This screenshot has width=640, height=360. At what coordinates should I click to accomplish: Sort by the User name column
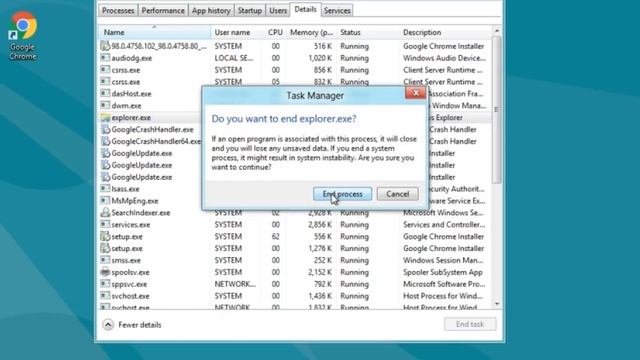pos(237,32)
